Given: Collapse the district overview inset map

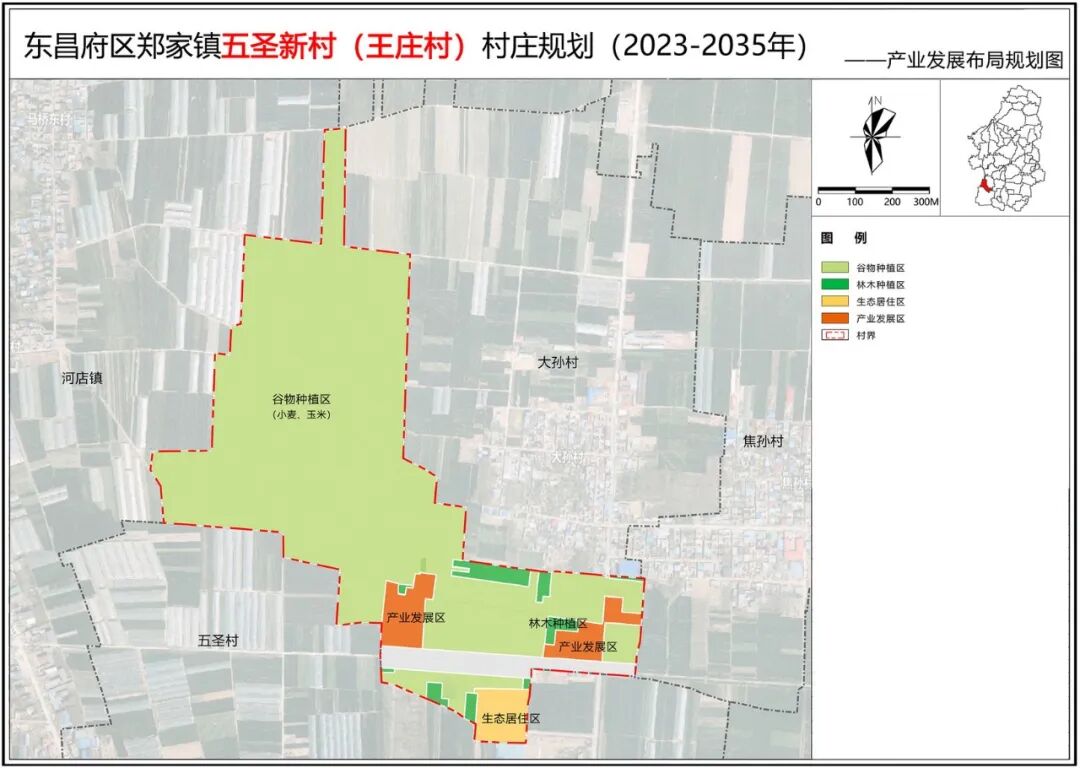Looking at the screenshot, I should click(1000, 150).
